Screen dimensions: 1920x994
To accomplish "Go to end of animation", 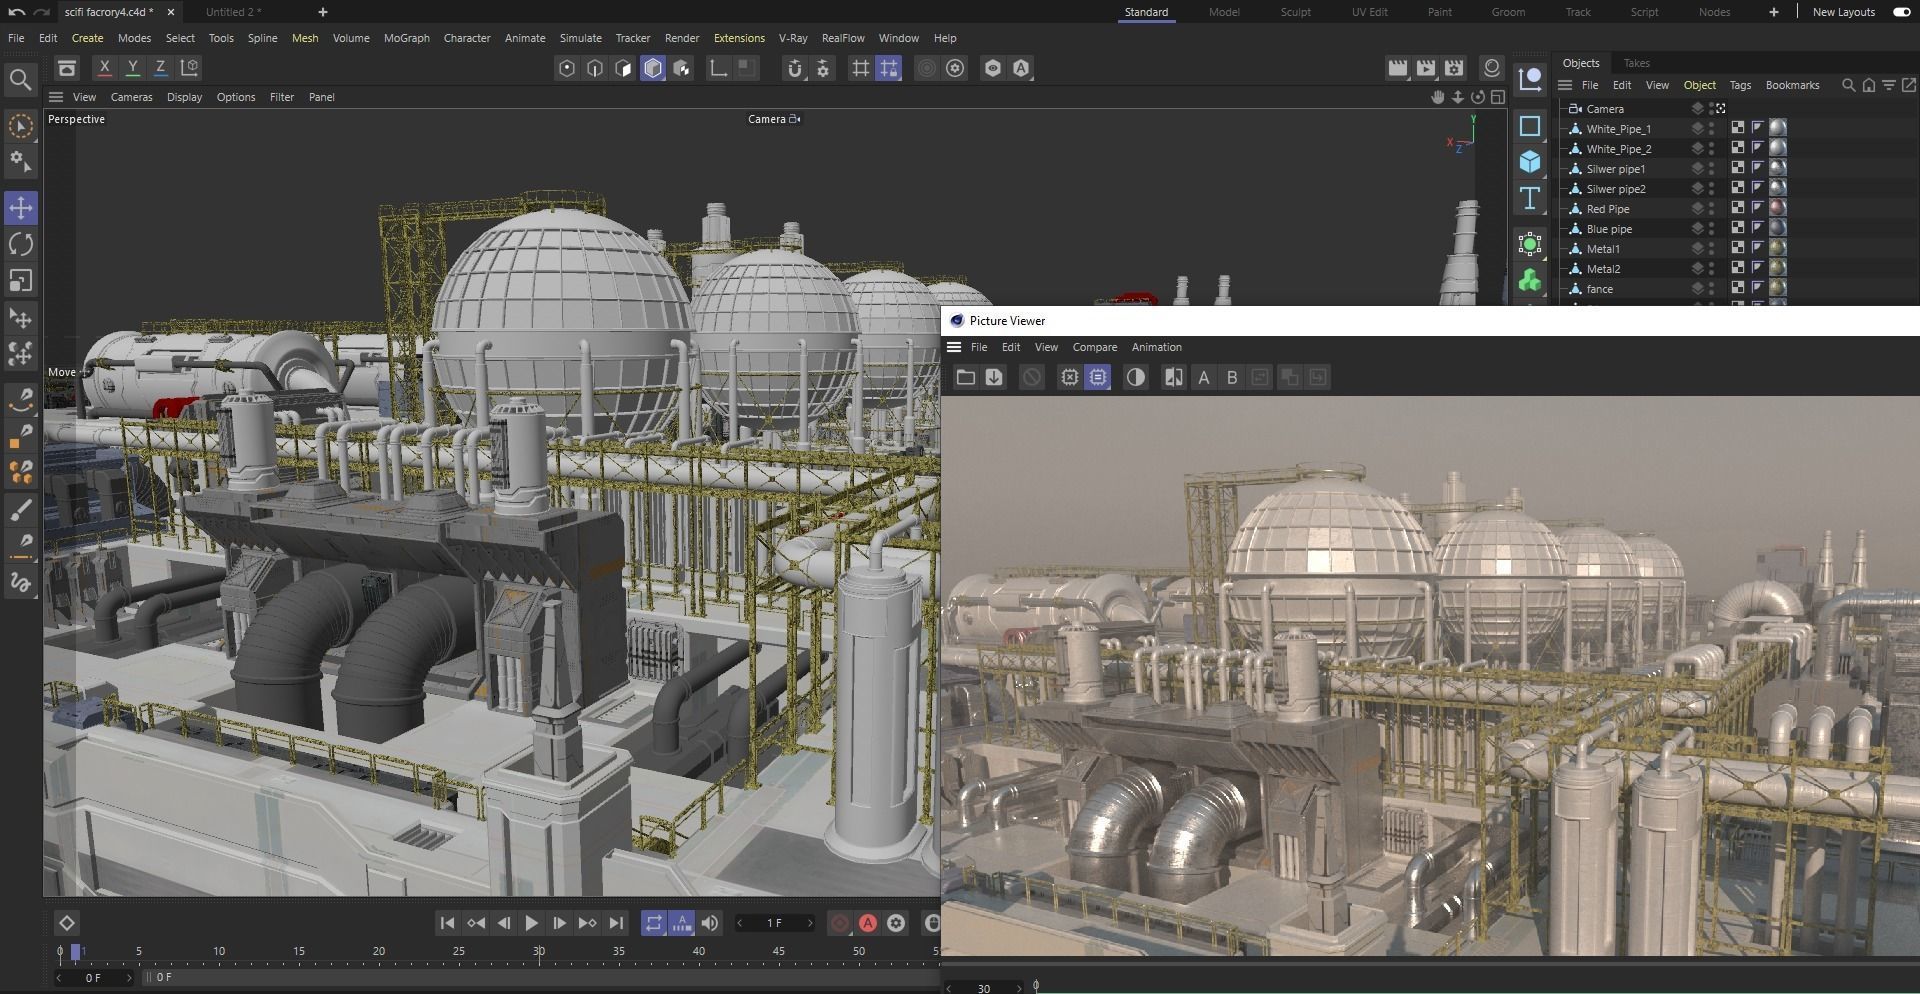I will [x=617, y=923].
